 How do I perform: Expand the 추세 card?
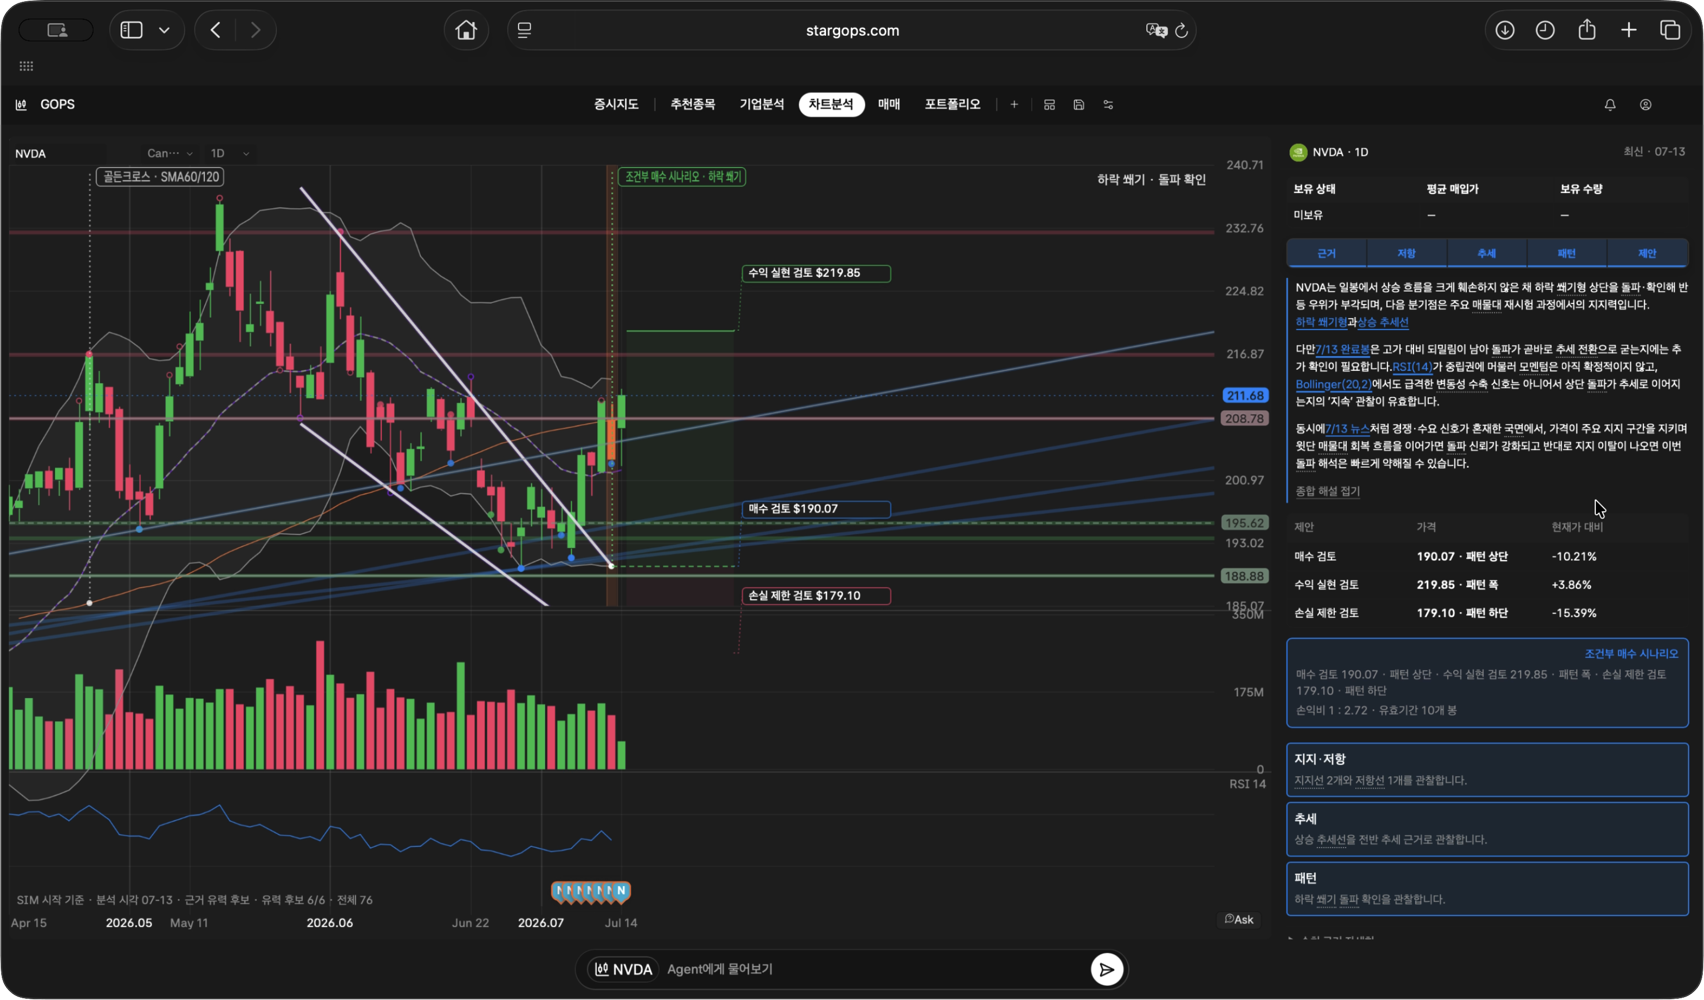click(1487, 829)
